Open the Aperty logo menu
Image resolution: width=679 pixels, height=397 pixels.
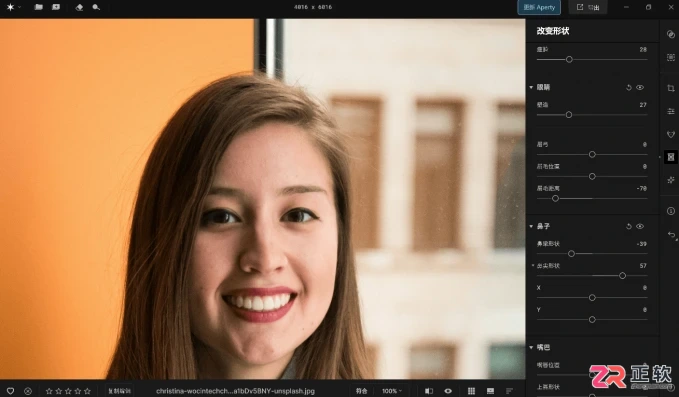pos(13,7)
